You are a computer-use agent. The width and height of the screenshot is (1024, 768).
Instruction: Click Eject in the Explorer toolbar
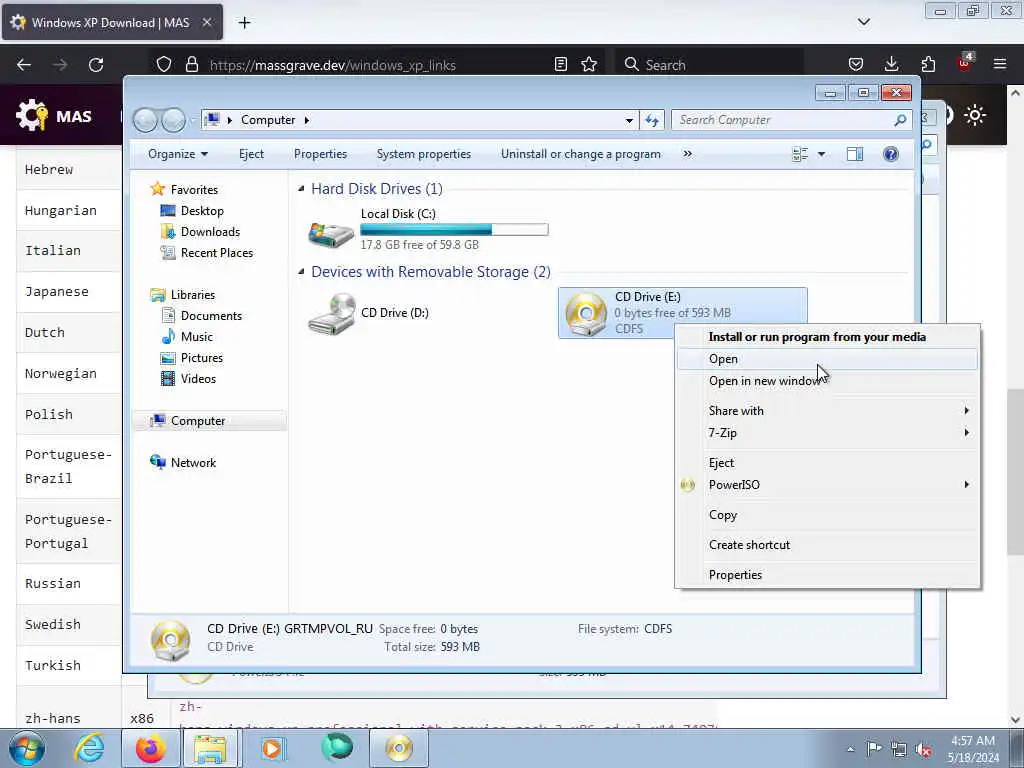tap(251, 154)
